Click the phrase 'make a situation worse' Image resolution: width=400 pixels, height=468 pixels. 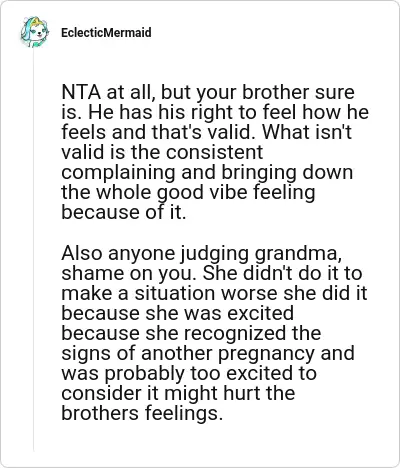pos(169,294)
